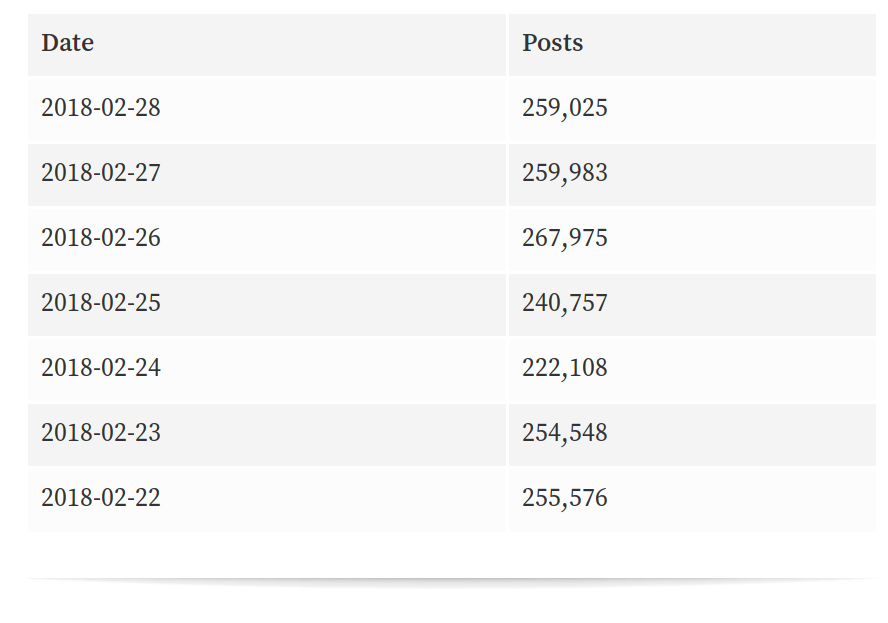888x623 pixels.
Task: Select the 2018-02-22 date cell
Action: [101, 498]
